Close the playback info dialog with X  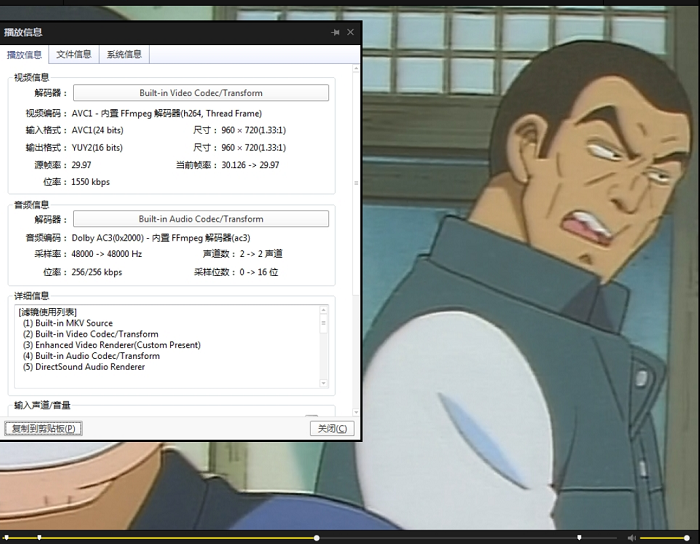350,33
